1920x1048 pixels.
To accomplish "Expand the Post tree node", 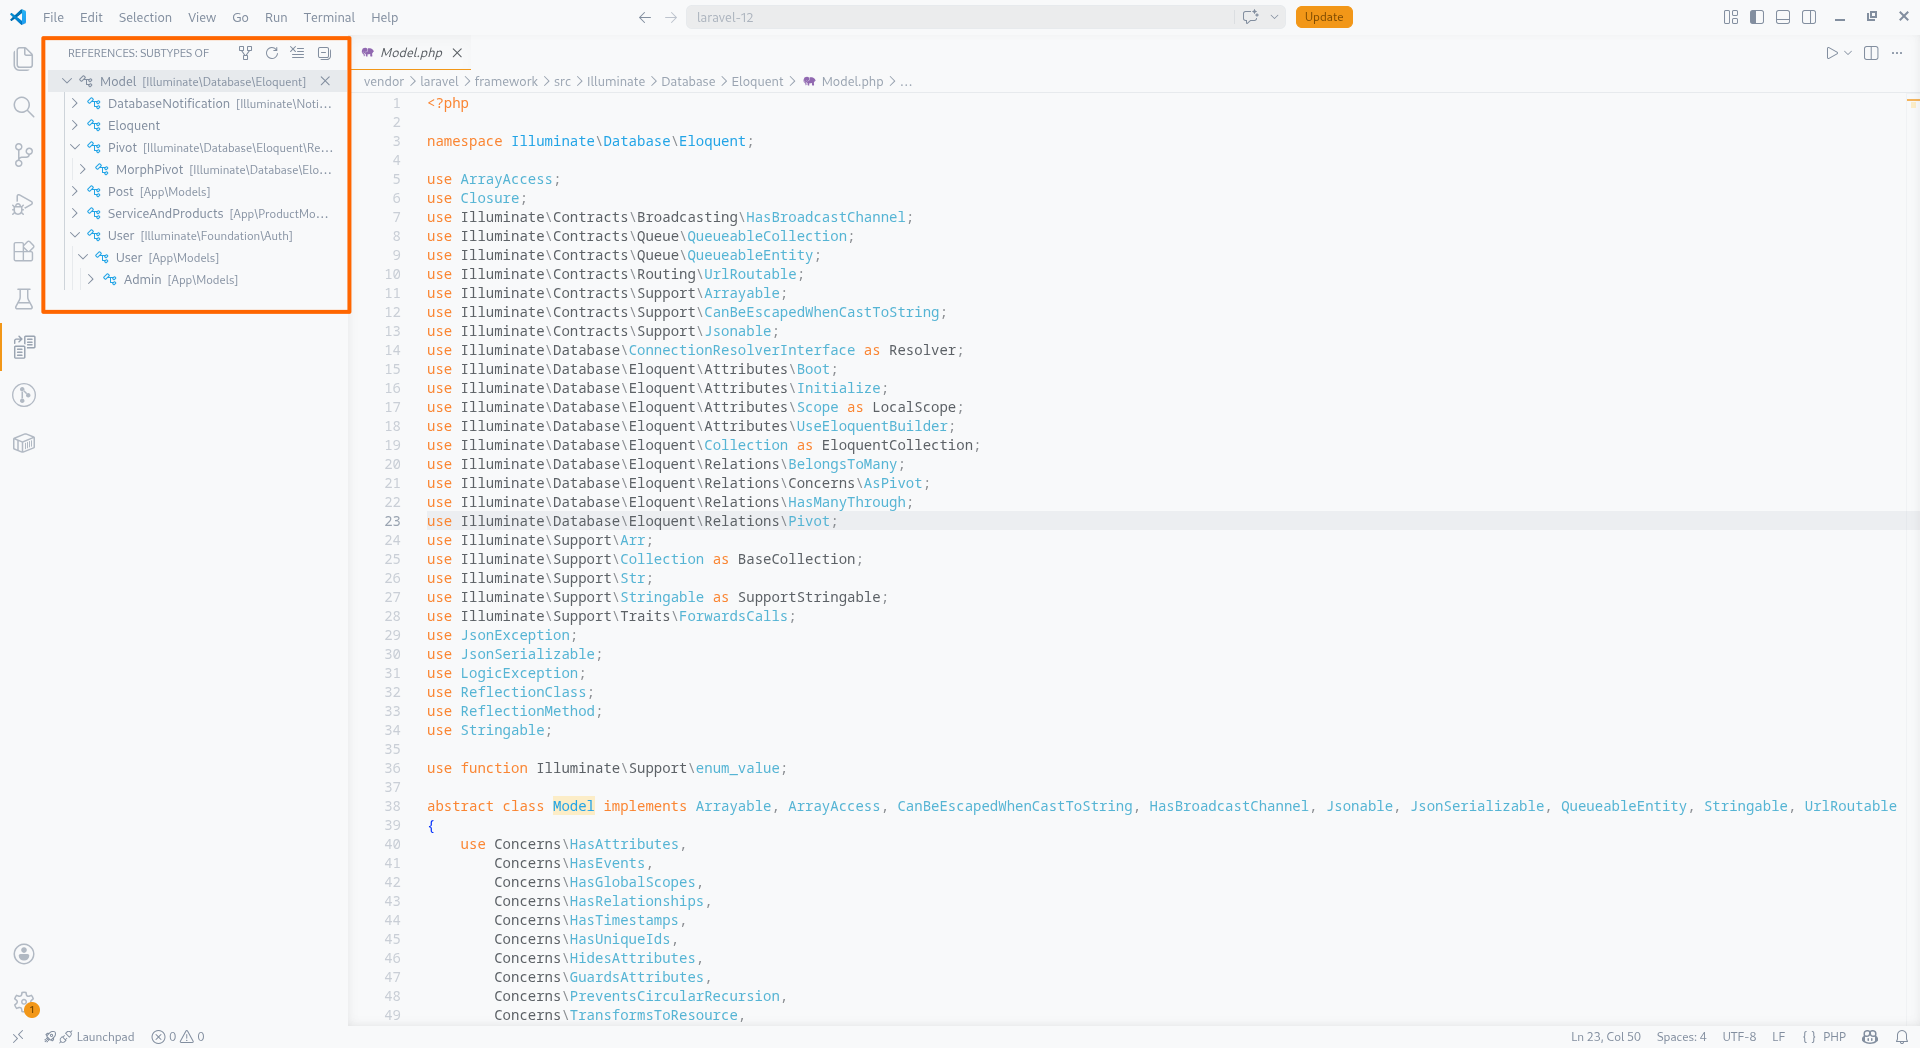I will [75, 191].
